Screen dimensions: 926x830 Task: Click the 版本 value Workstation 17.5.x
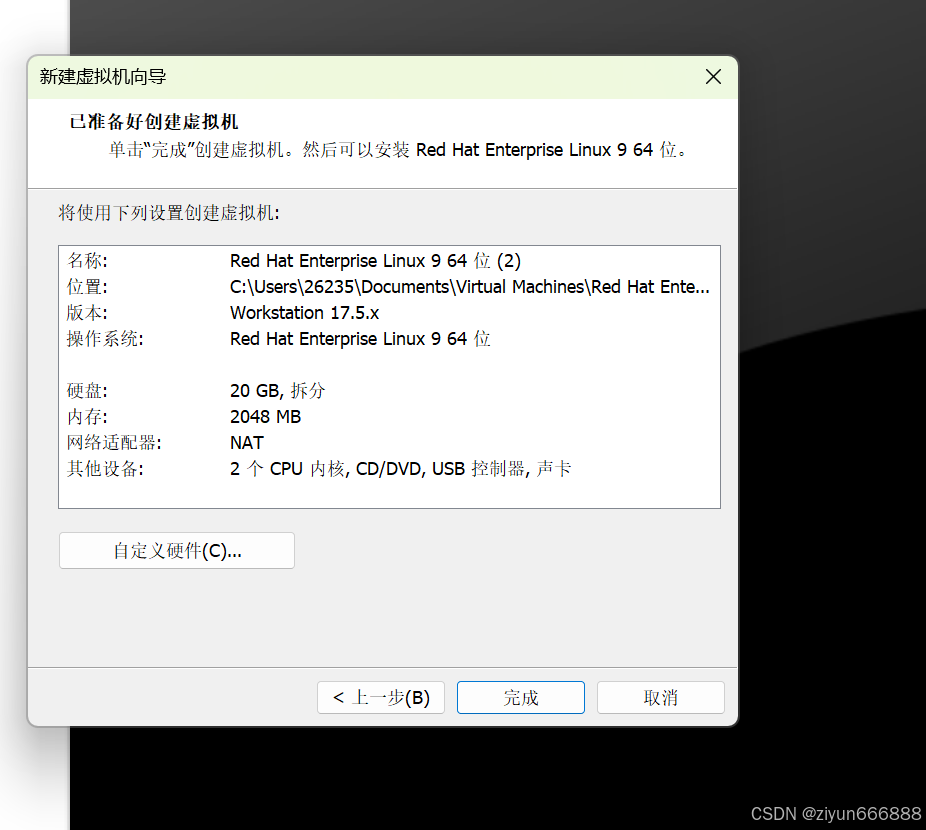pyautogui.click(x=304, y=313)
